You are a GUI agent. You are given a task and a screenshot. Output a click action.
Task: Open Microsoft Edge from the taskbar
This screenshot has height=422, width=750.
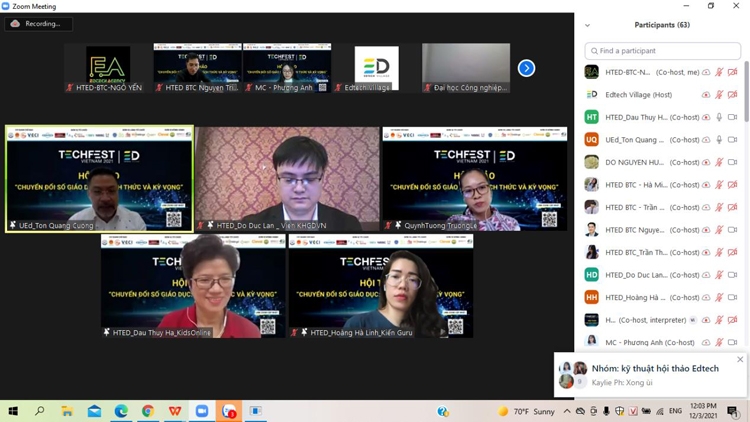click(x=121, y=411)
